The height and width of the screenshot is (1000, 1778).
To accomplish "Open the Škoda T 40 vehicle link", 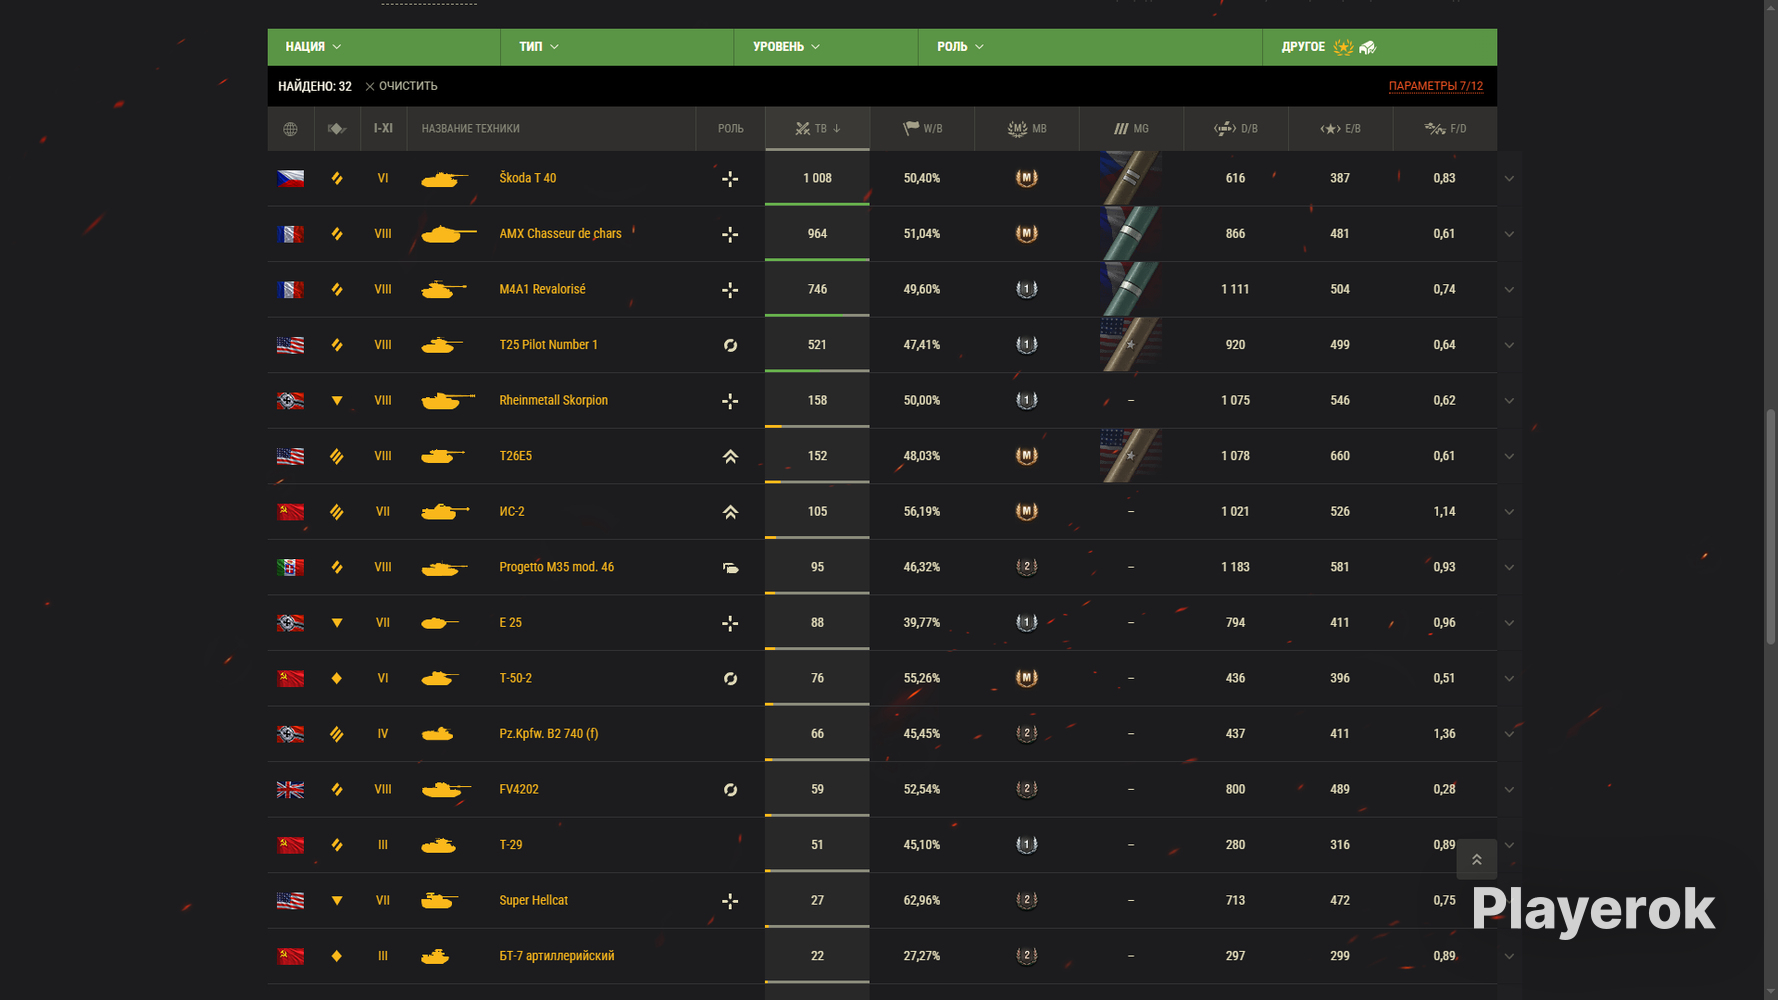I will 528,178.
